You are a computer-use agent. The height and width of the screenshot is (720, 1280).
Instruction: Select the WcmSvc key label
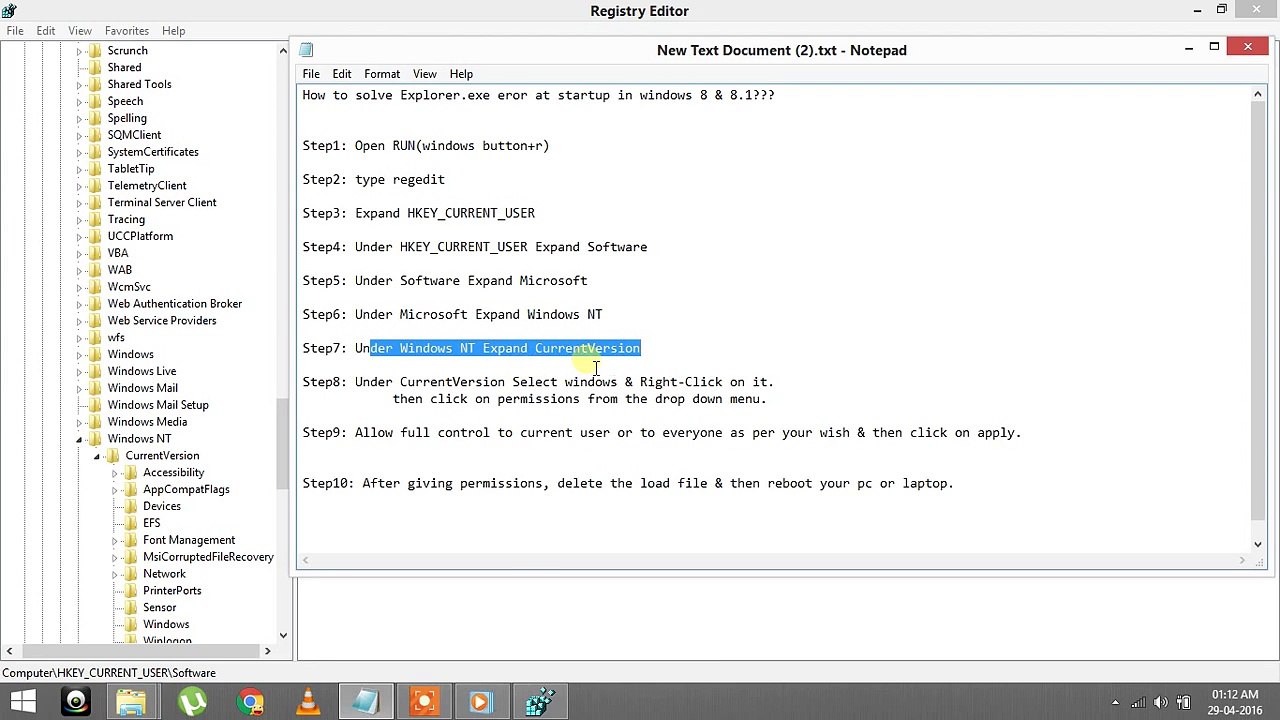(129, 287)
